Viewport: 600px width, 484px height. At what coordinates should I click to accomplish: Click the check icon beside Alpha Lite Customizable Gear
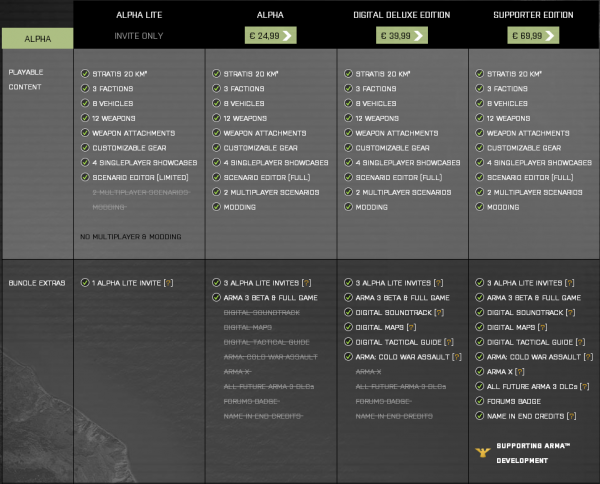point(85,147)
